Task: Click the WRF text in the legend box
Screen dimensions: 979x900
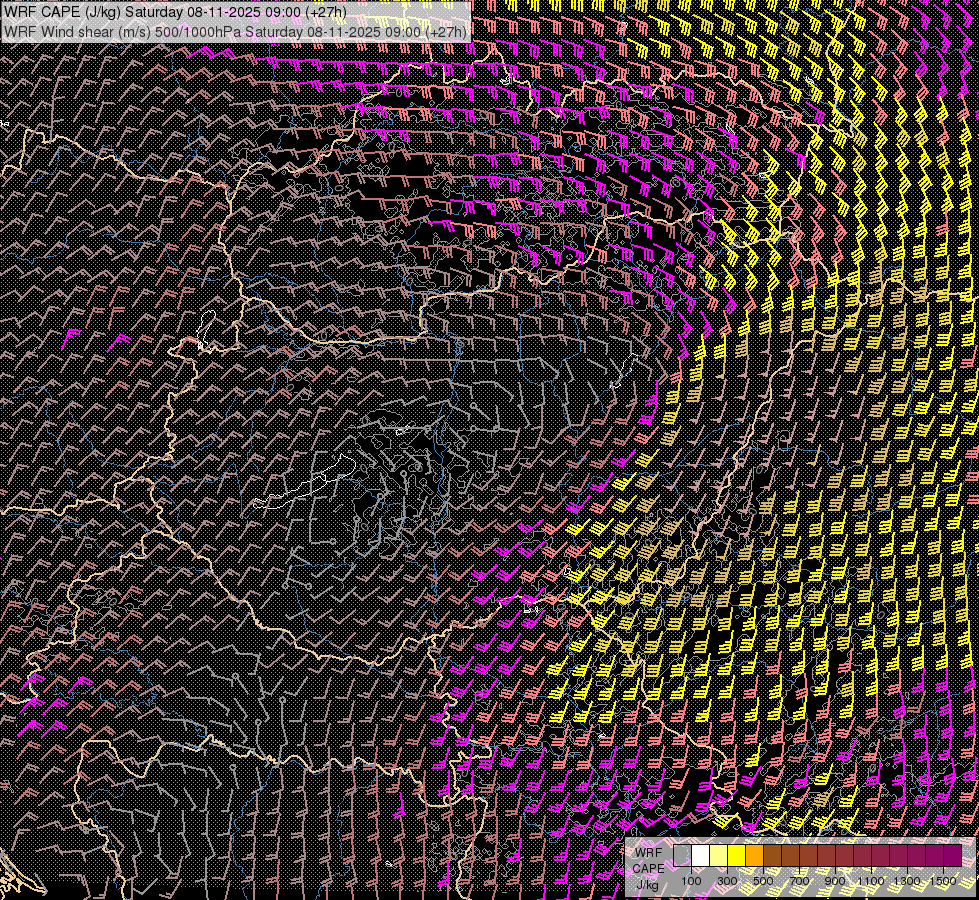Action: click(648, 853)
